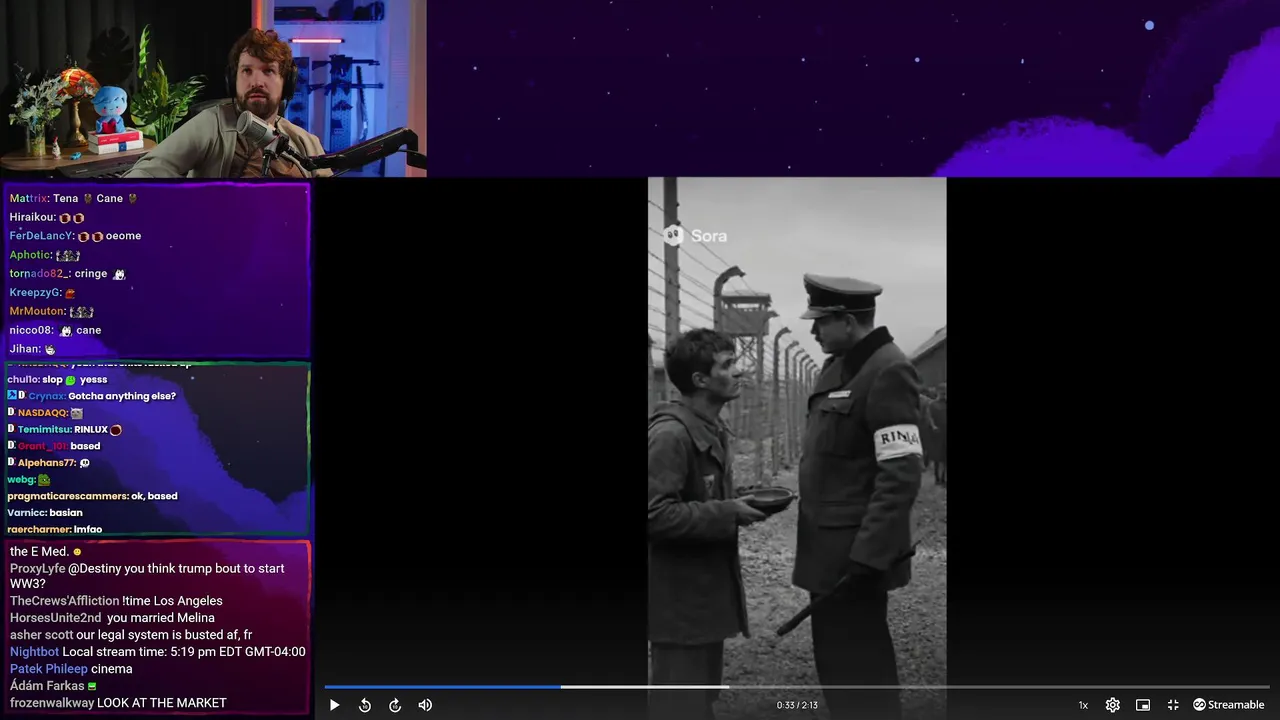The width and height of the screenshot is (1280, 720).
Task: Select asher scott's legal system message
Action: 131,635
